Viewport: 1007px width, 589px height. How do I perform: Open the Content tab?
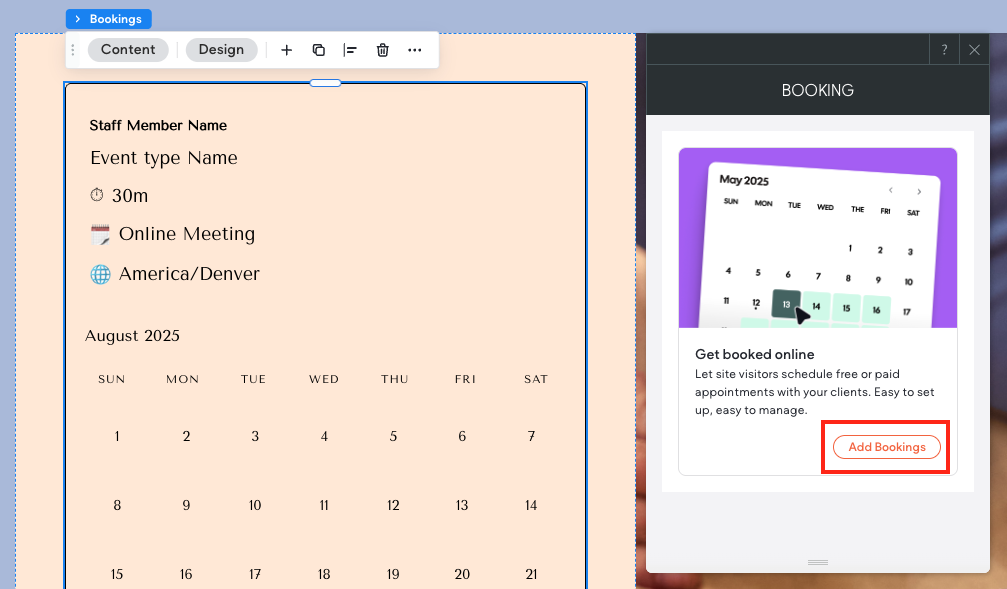point(128,49)
